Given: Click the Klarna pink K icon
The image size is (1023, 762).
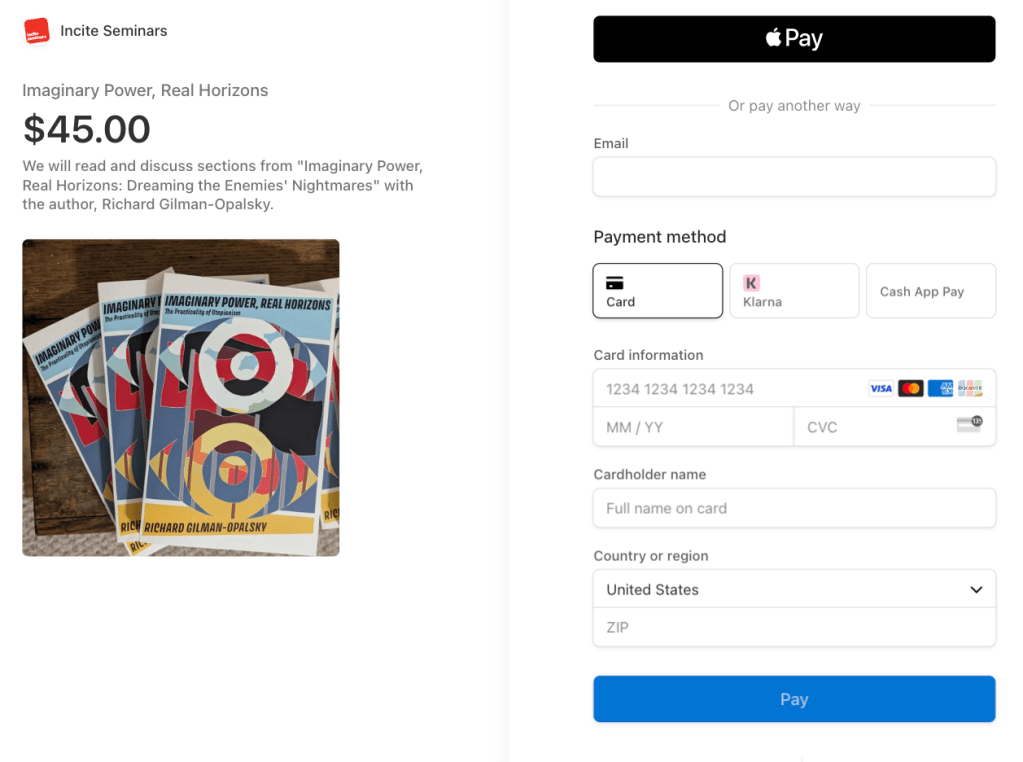Looking at the screenshot, I should [x=751, y=283].
